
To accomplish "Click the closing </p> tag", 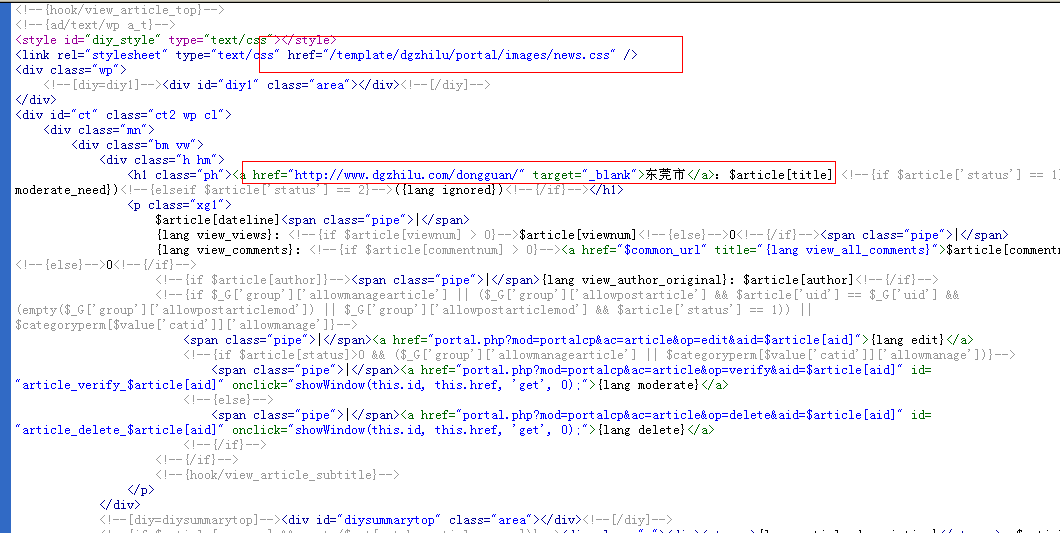I will (141, 489).
